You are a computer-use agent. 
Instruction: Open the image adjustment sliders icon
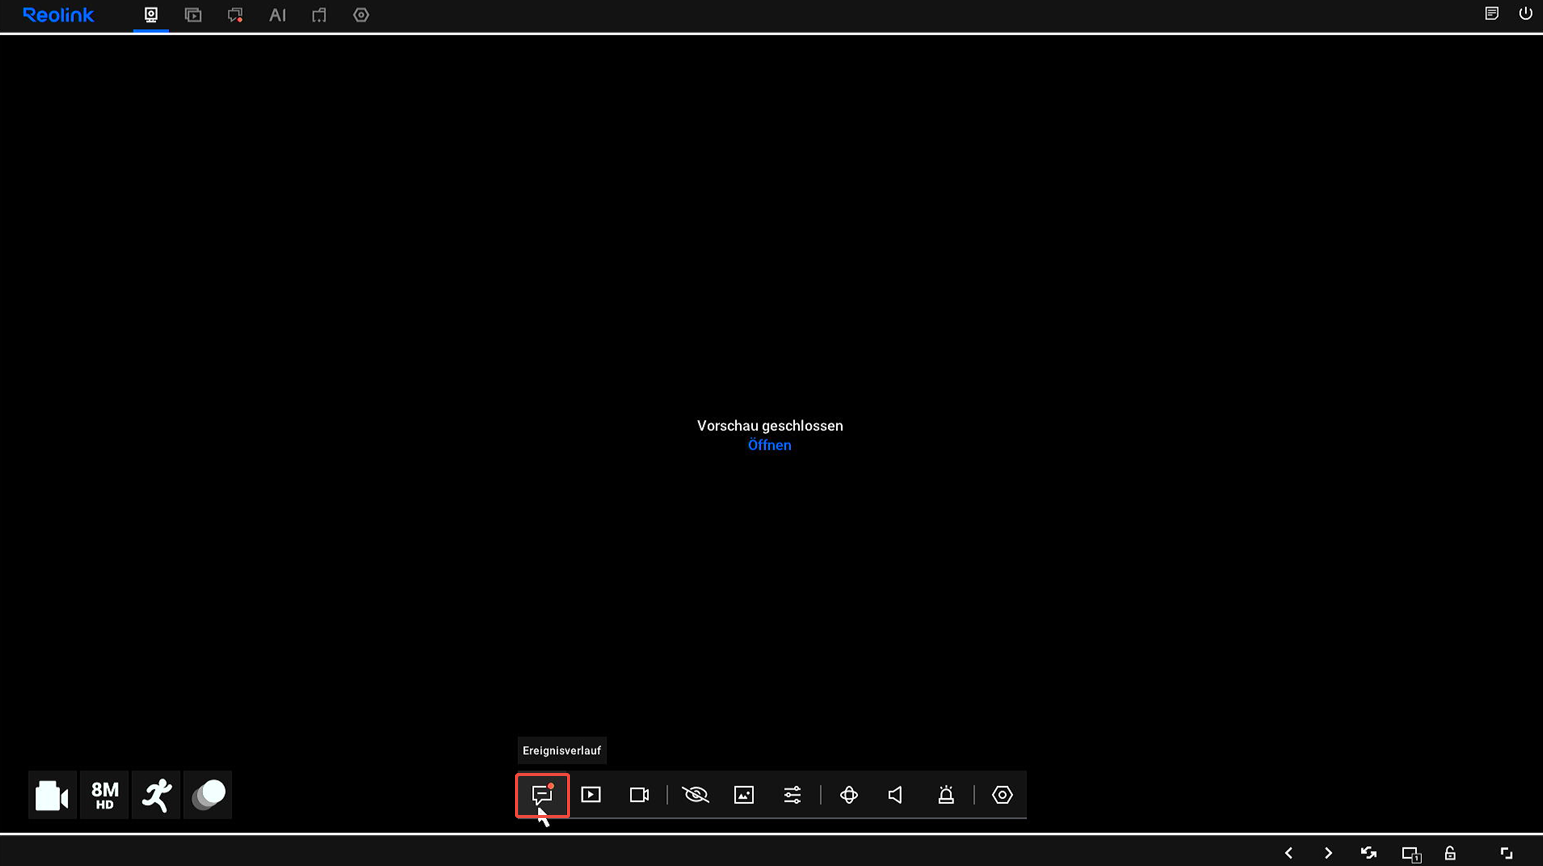792,795
